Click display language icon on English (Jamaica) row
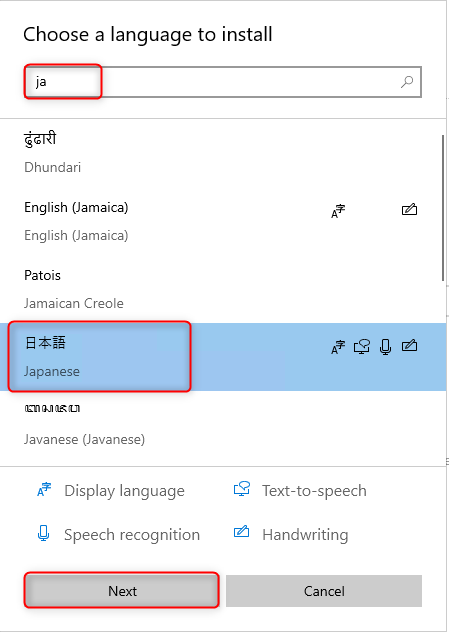 tap(338, 211)
